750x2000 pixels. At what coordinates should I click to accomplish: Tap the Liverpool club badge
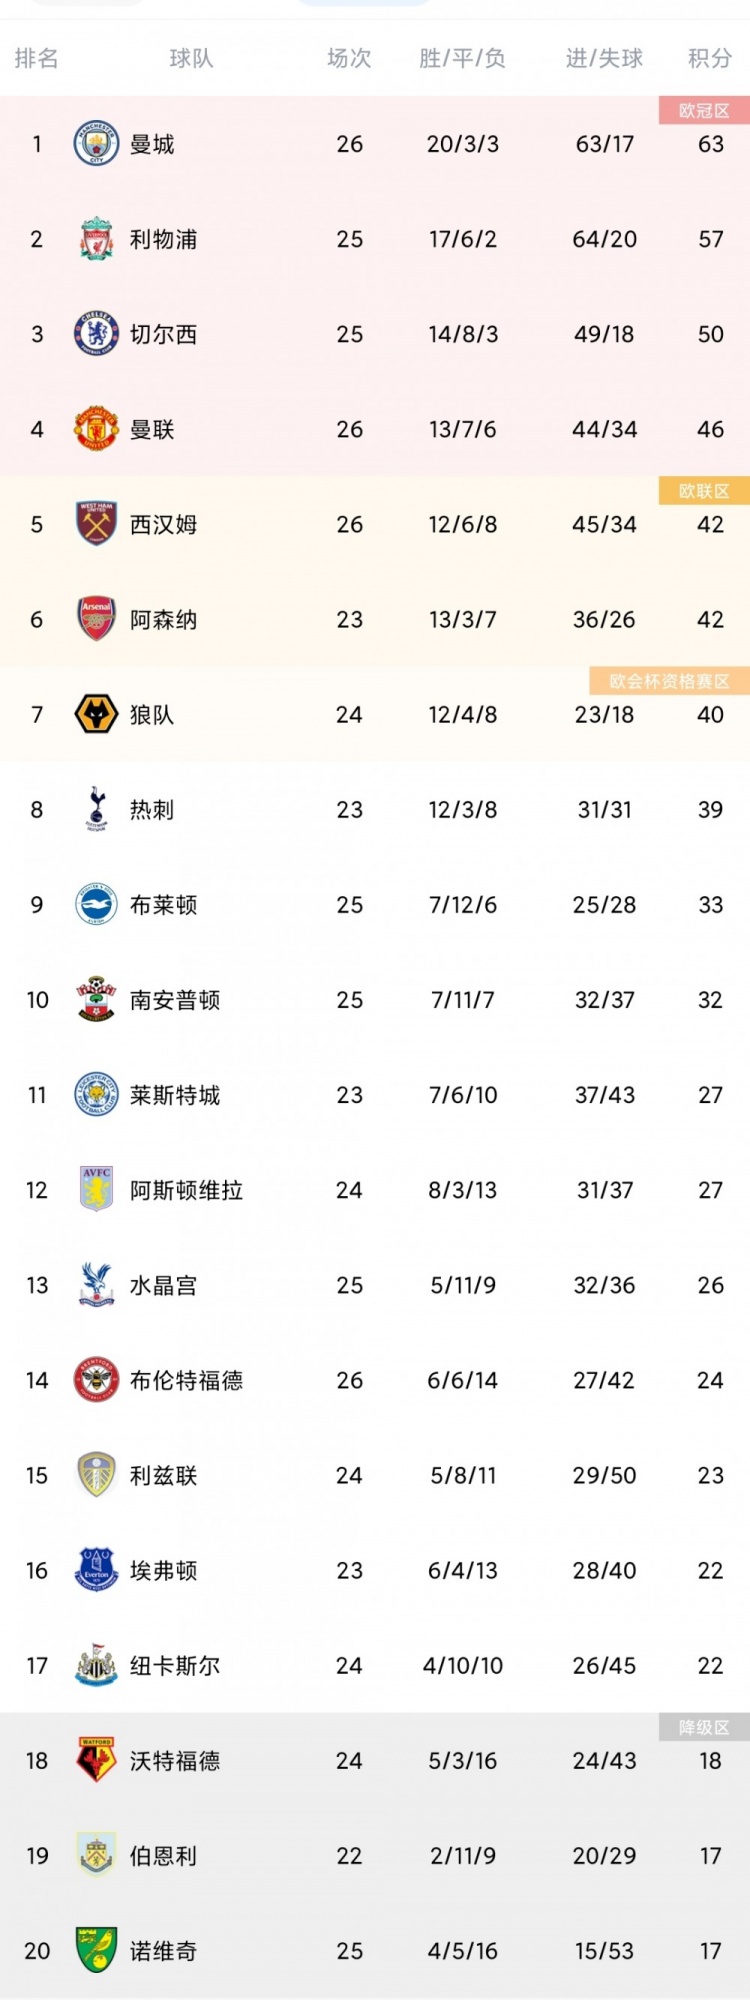(x=97, y=239)
